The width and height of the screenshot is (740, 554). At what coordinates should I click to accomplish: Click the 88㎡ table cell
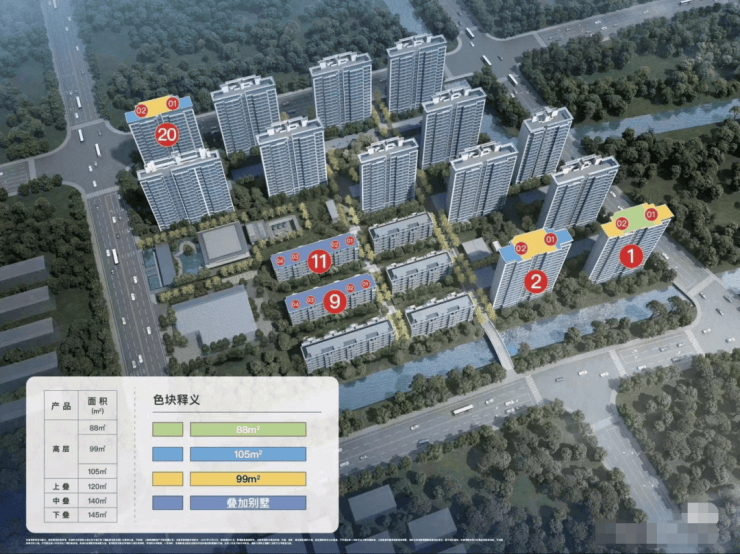pos(97,428)
